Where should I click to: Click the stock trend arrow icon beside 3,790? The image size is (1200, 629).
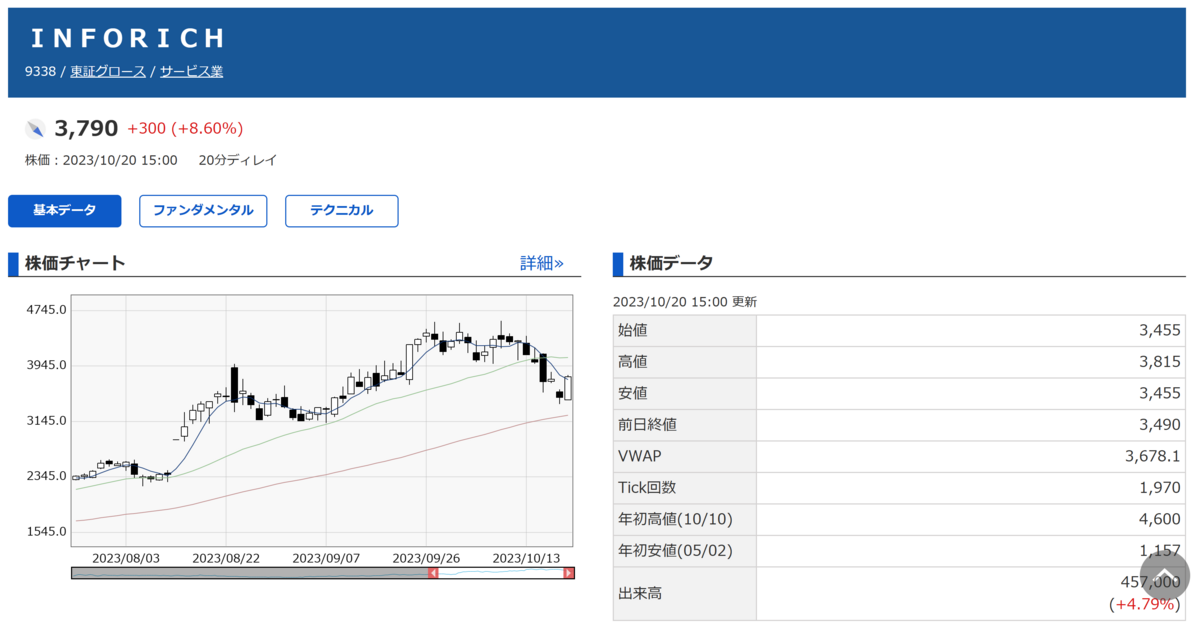tap(36, 129)
